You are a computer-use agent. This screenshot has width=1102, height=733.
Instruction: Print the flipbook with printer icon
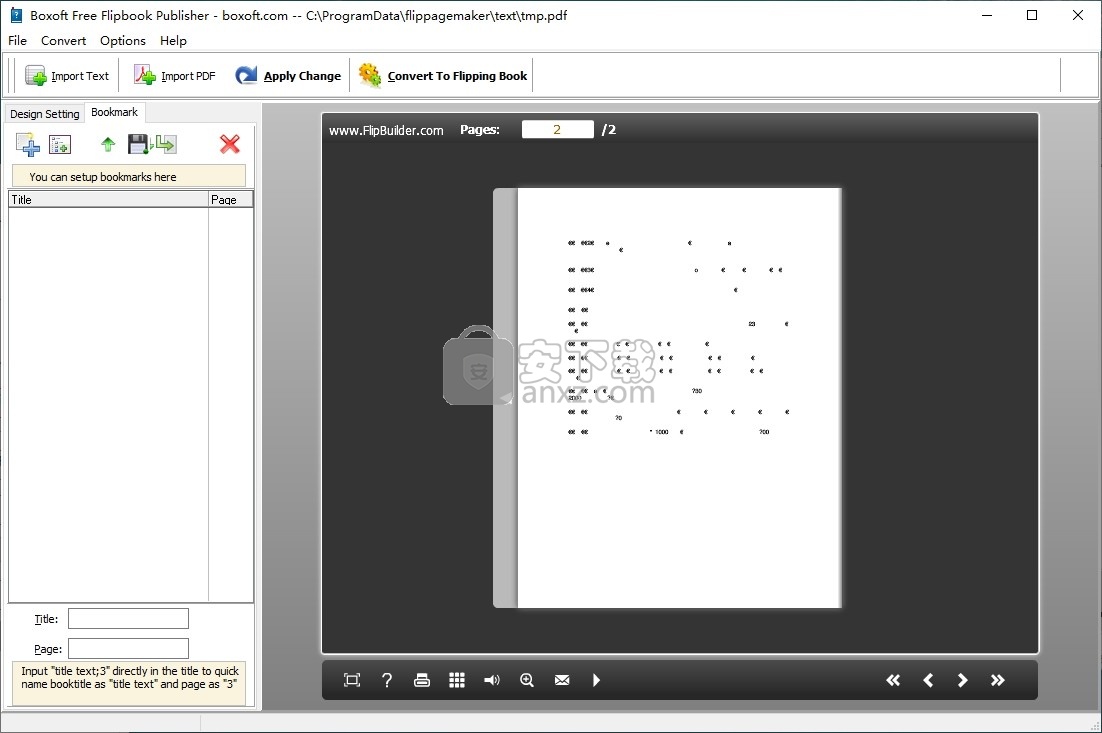click(422, 680)
